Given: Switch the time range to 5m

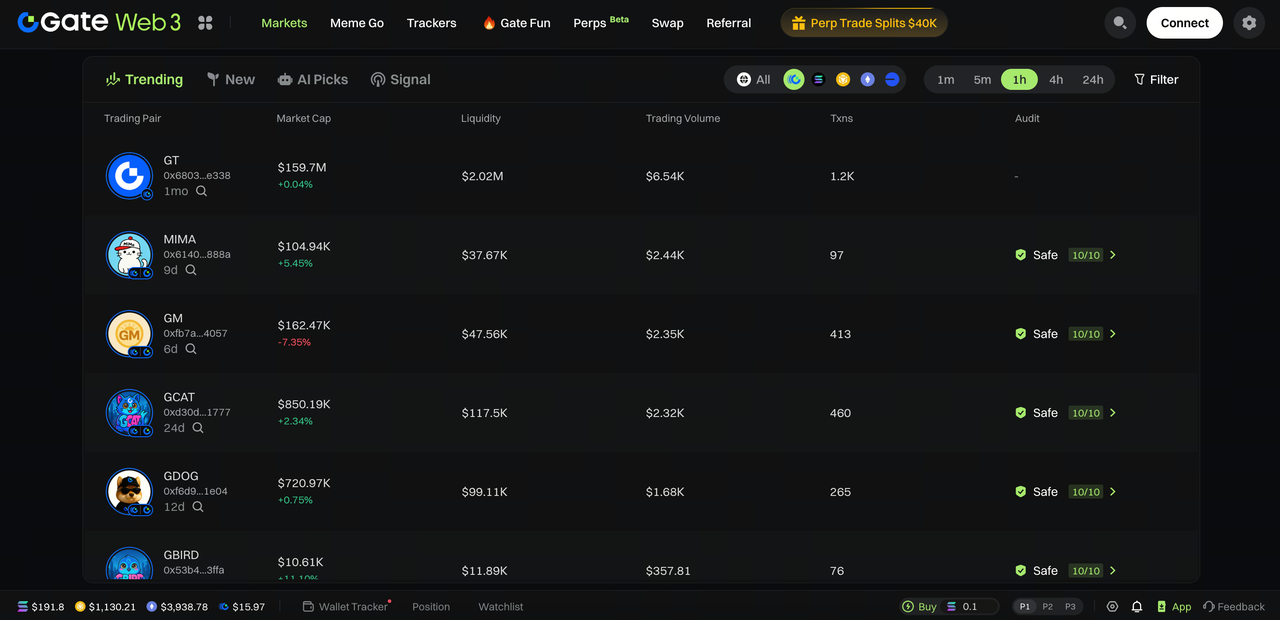Looking at the screenshot, I should [982, 79].
